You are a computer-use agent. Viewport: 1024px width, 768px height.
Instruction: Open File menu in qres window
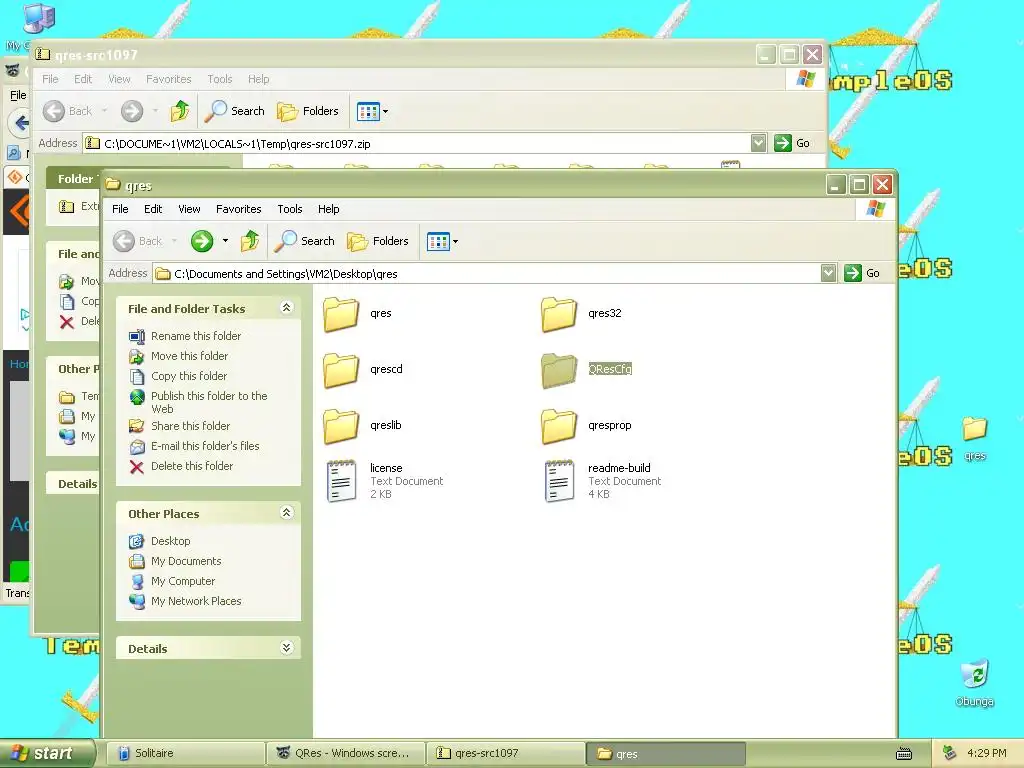pos(120,209)
